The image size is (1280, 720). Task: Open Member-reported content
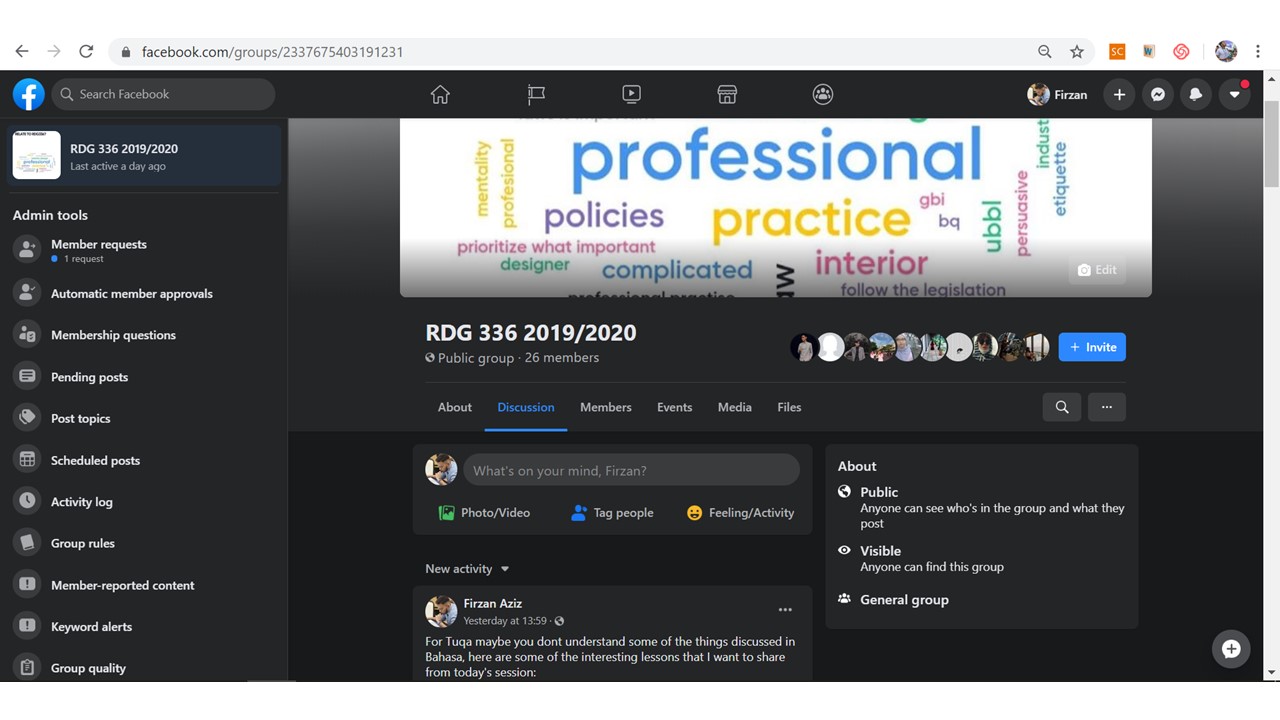click(144, 585)
